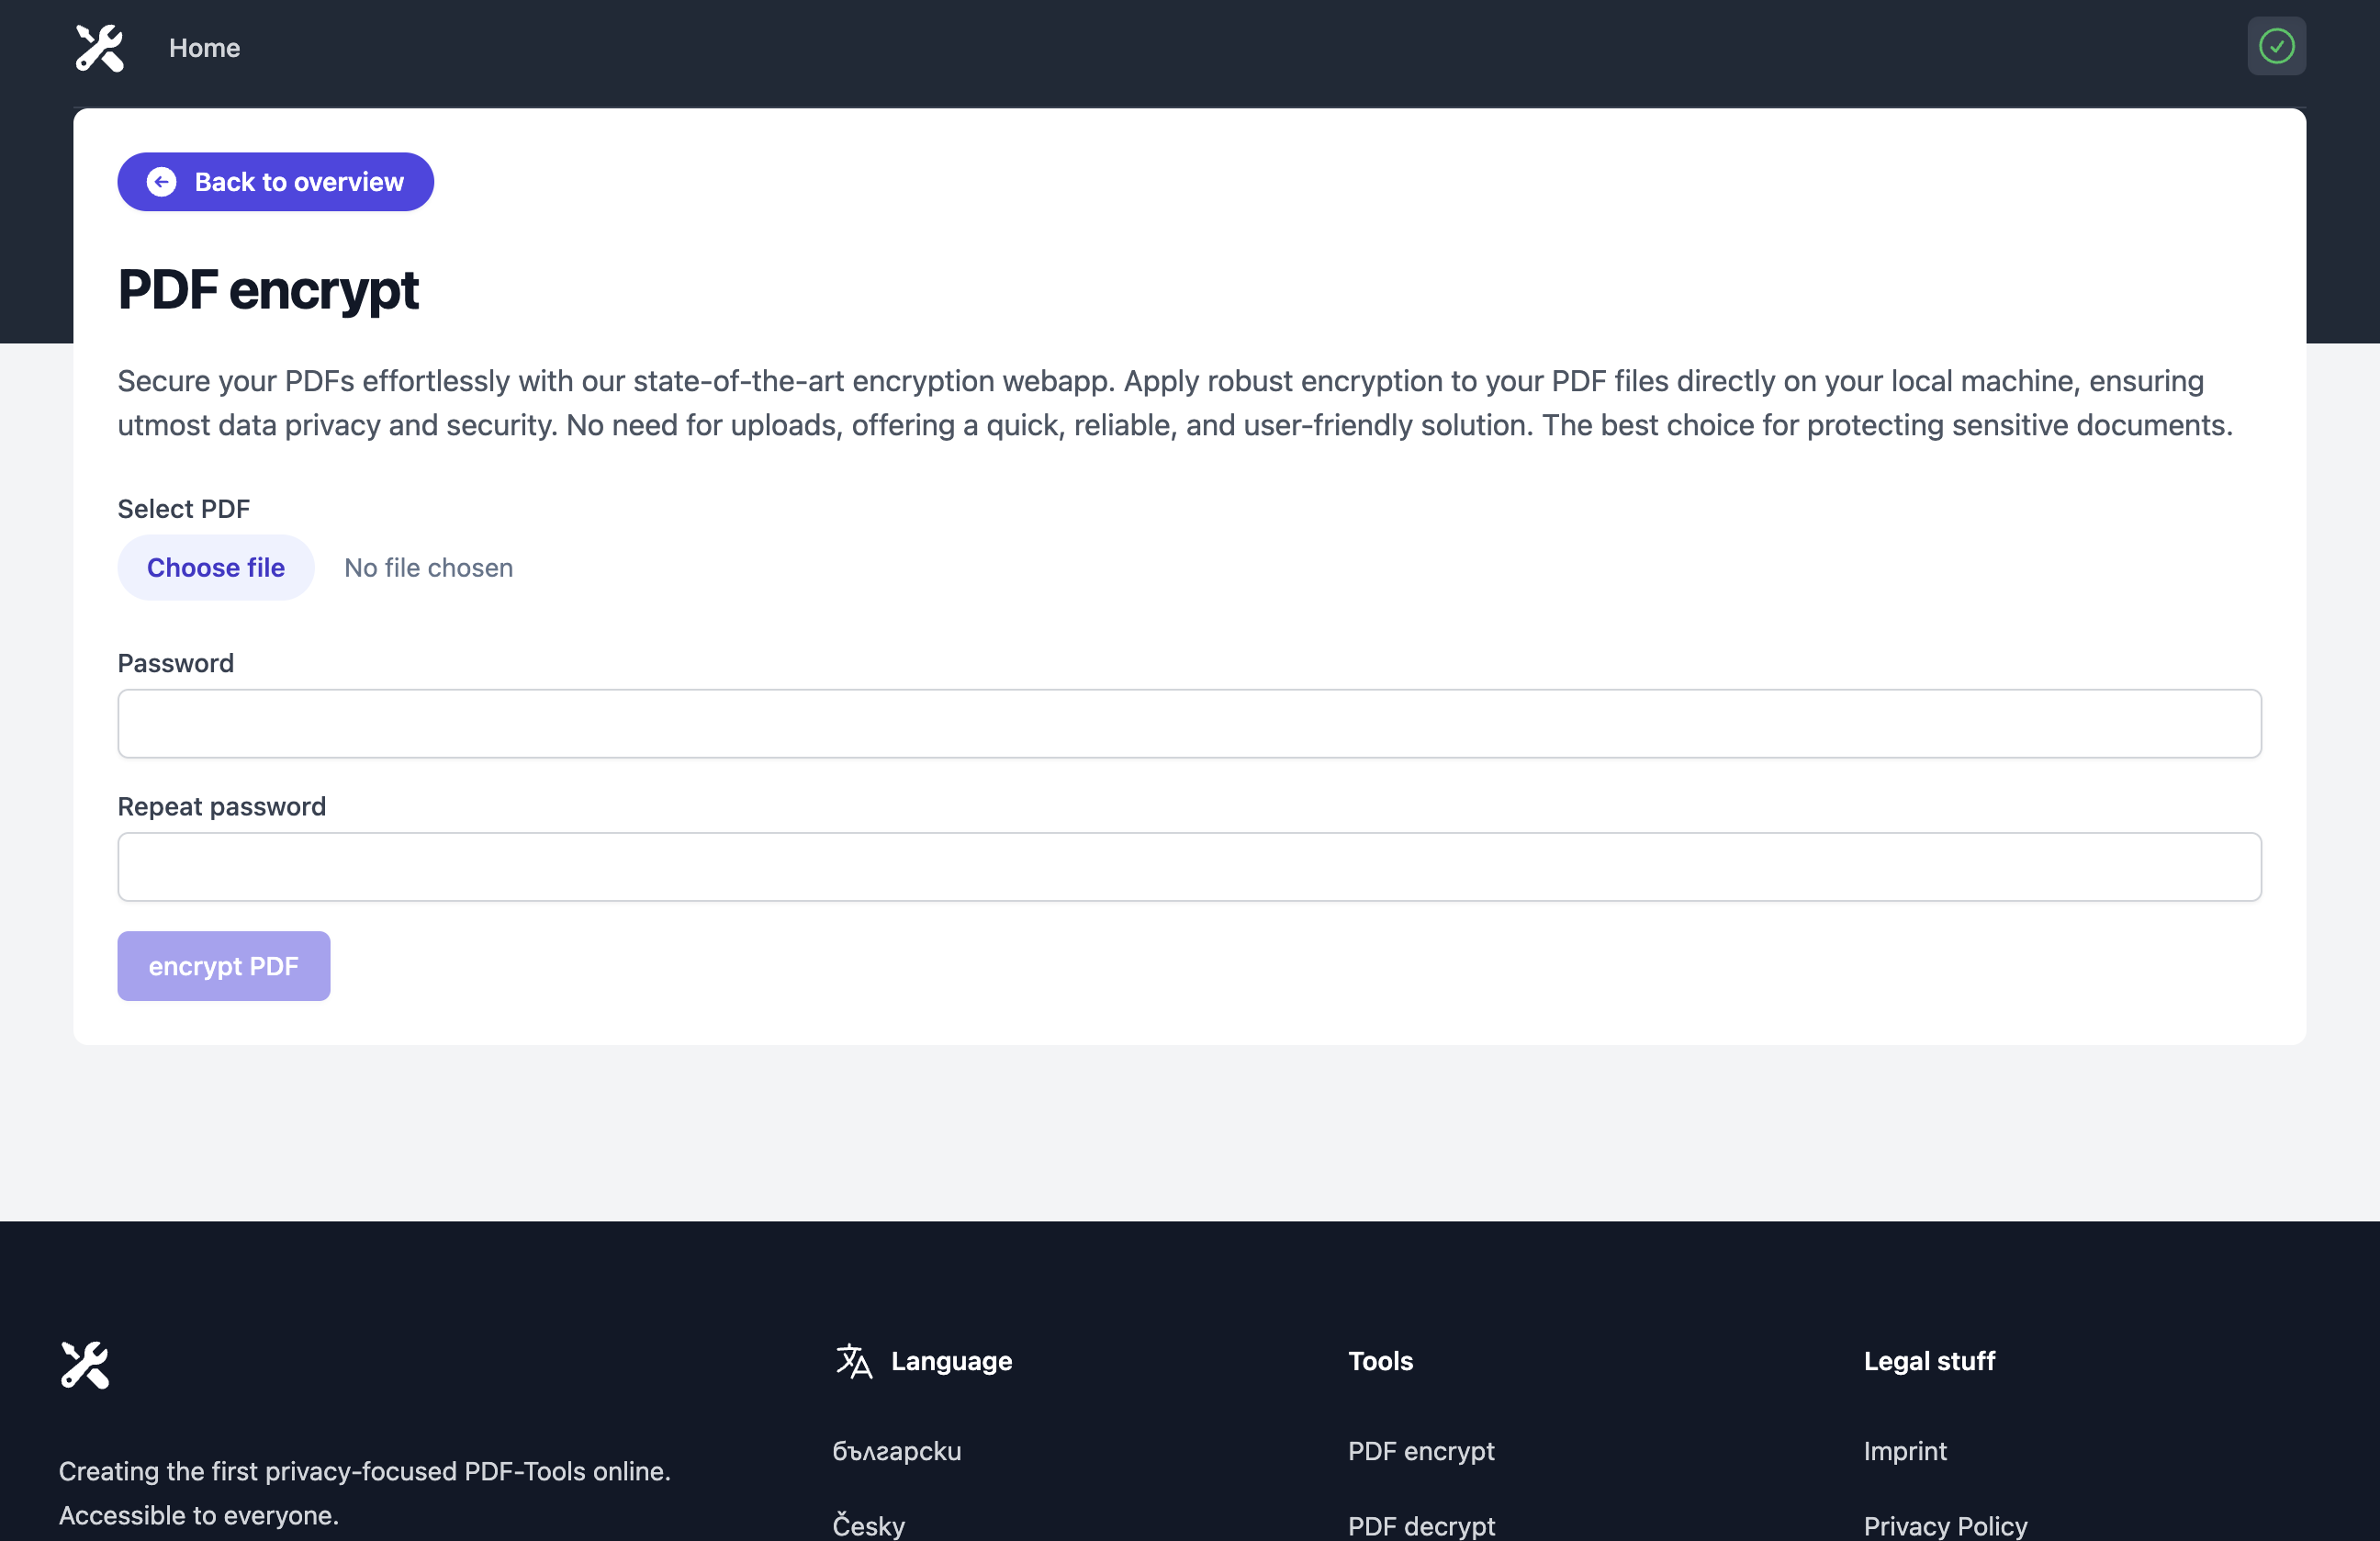2380x1541 pixels.
Task: Open the Home navigation link
Action: [204, 48]
